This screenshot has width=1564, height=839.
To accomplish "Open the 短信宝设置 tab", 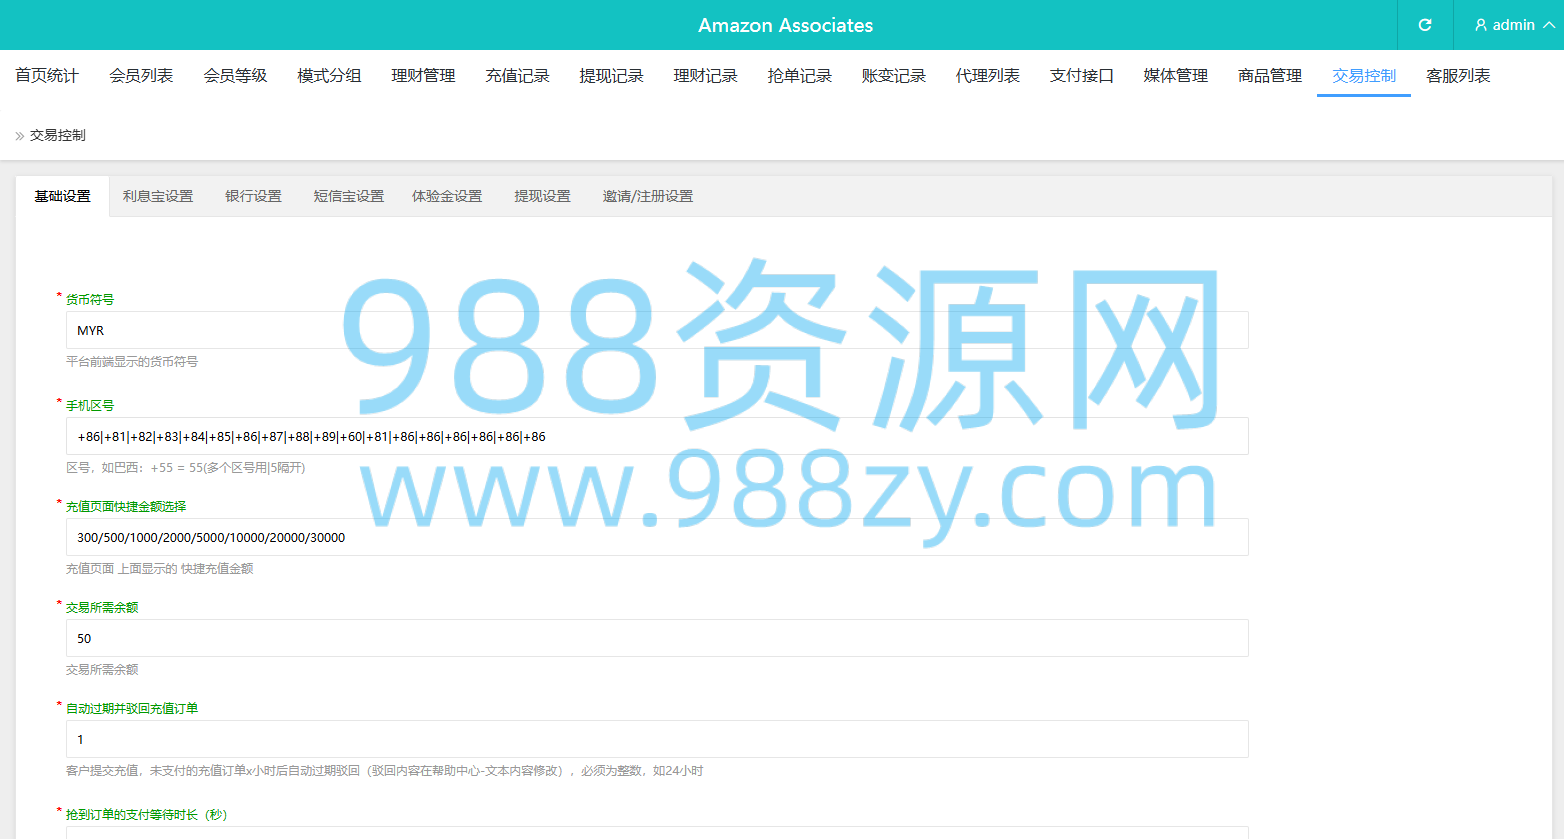I will click(x=348, y=196).
